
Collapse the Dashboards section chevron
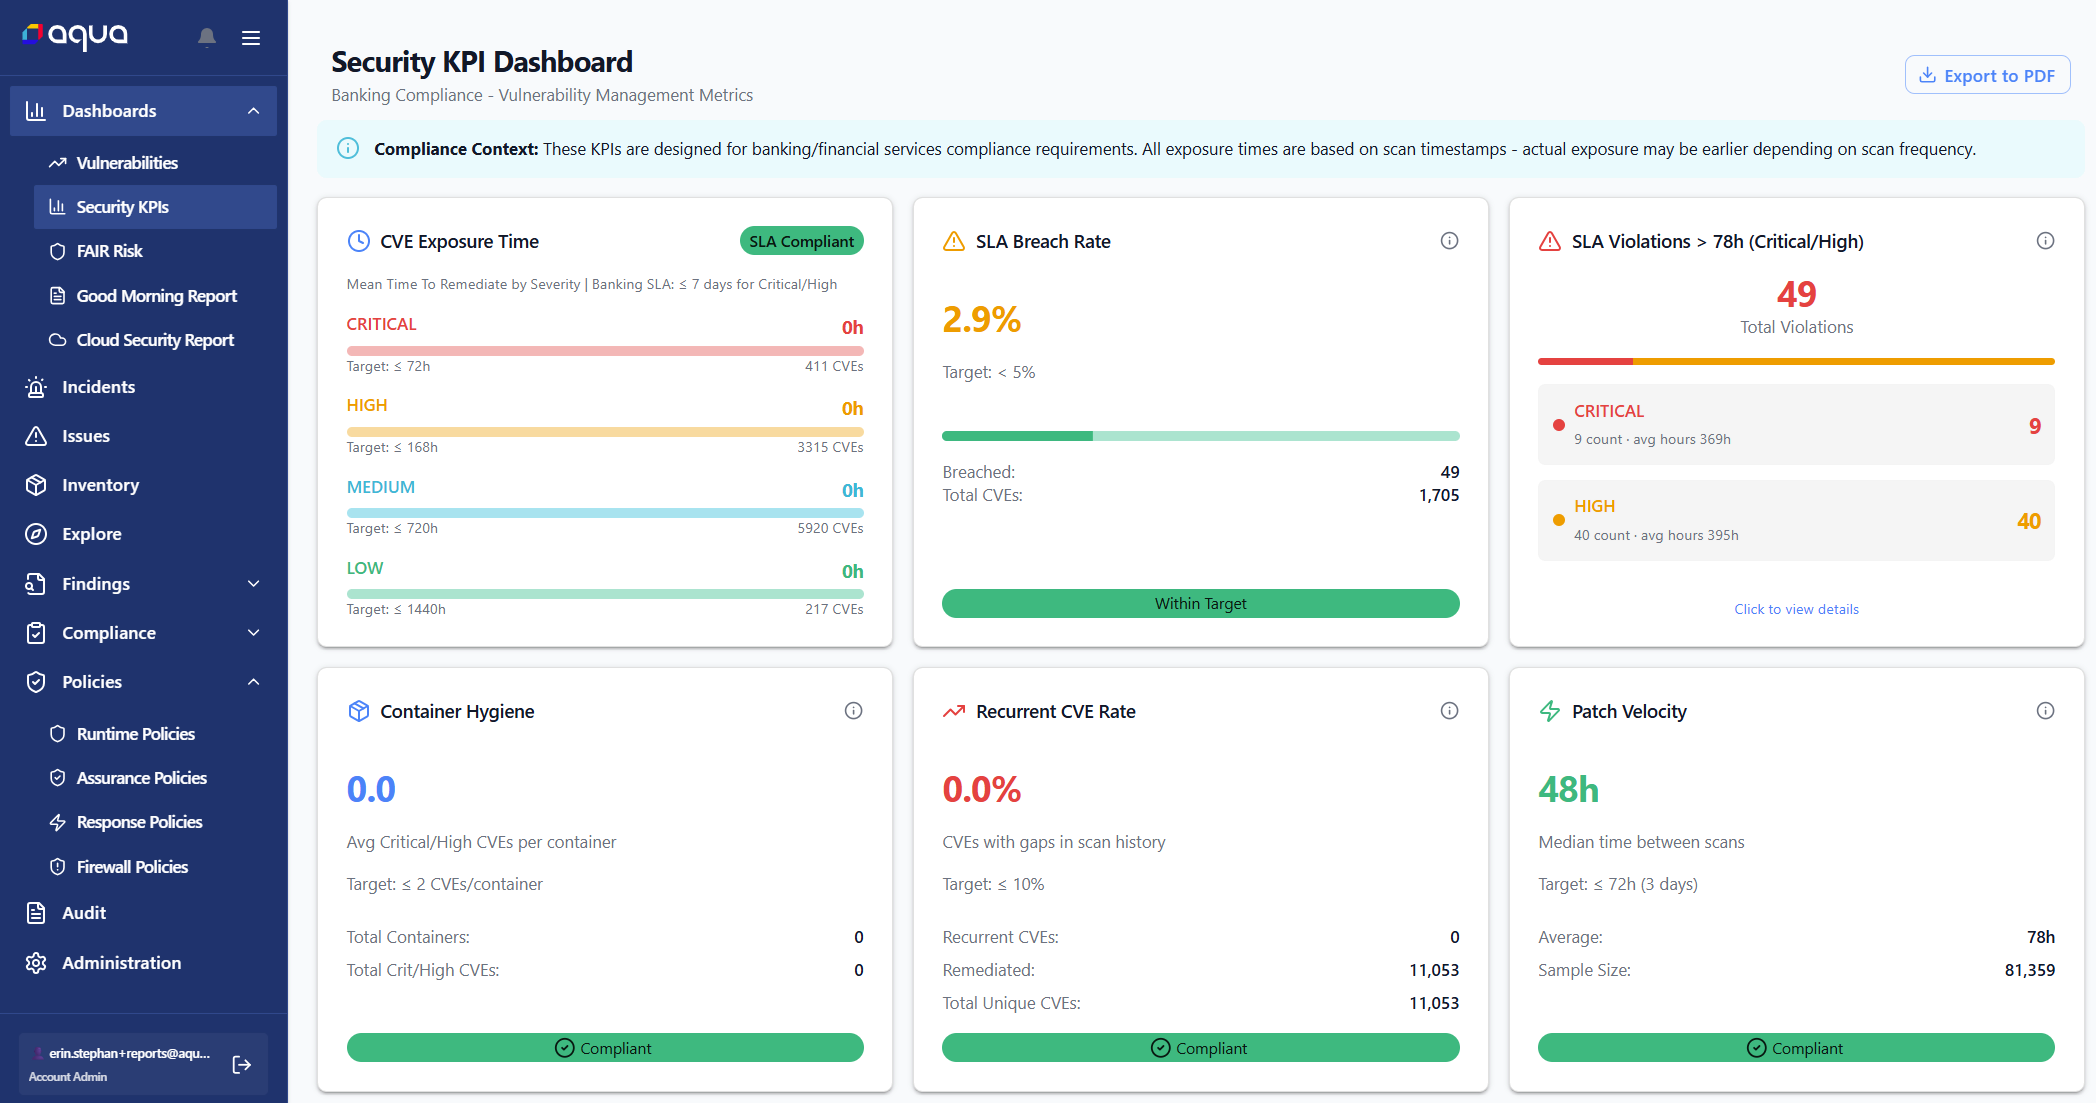tap(254, 111)
